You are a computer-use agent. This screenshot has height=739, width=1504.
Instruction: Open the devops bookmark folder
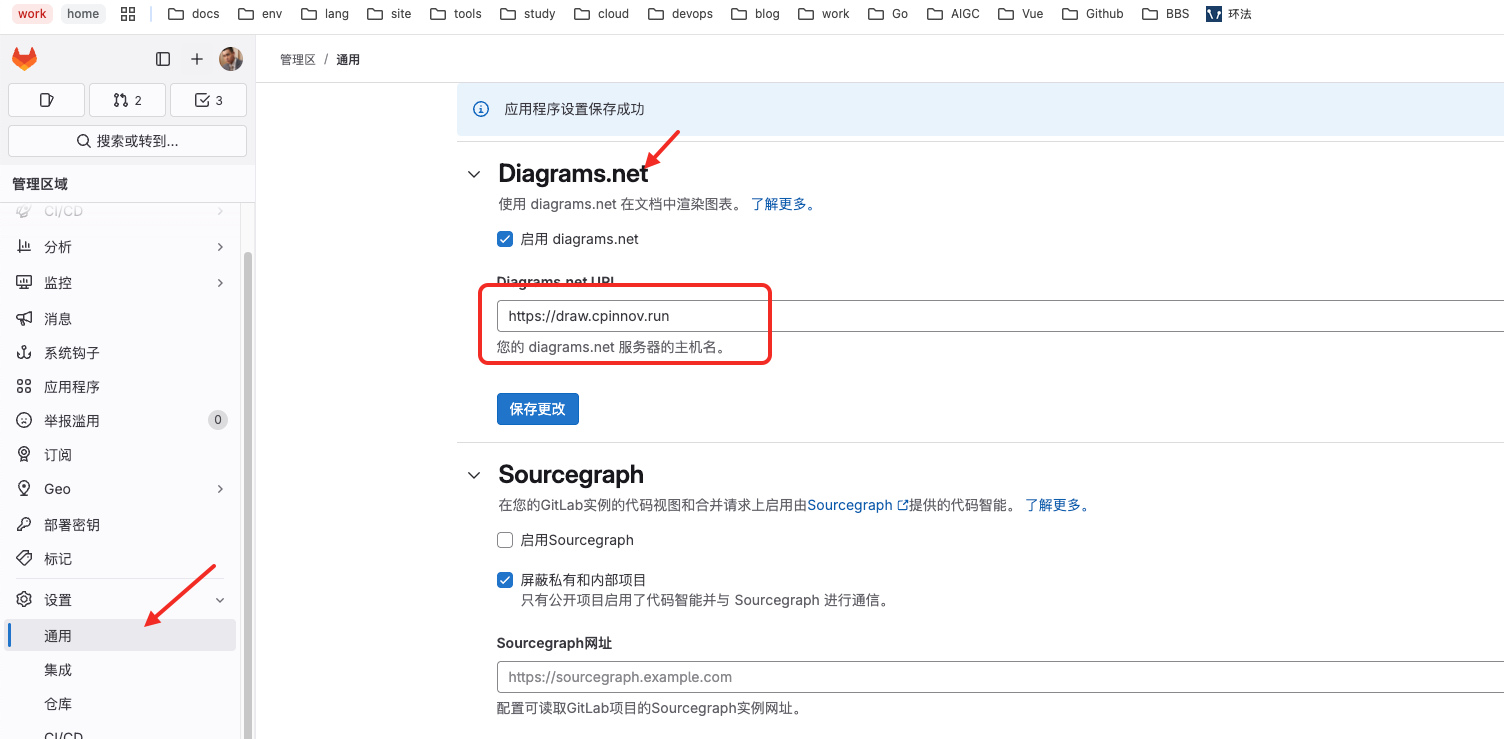click(681, 14)
